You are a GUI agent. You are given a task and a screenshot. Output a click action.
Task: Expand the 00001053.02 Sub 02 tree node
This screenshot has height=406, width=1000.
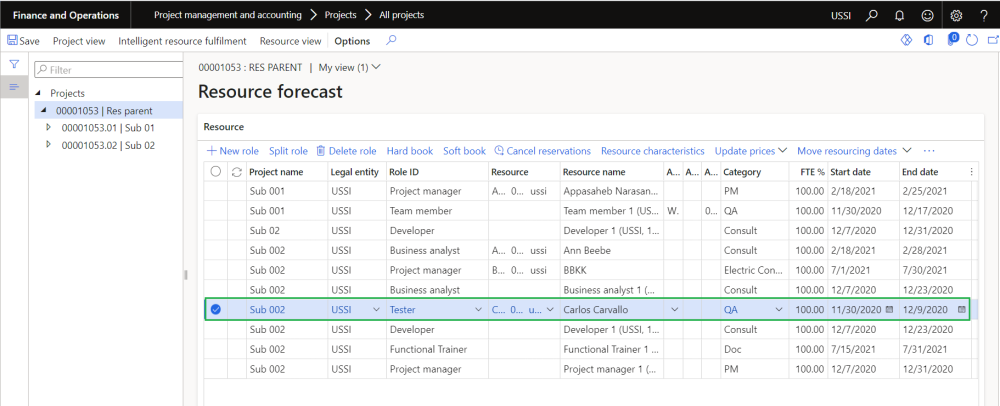49,145
